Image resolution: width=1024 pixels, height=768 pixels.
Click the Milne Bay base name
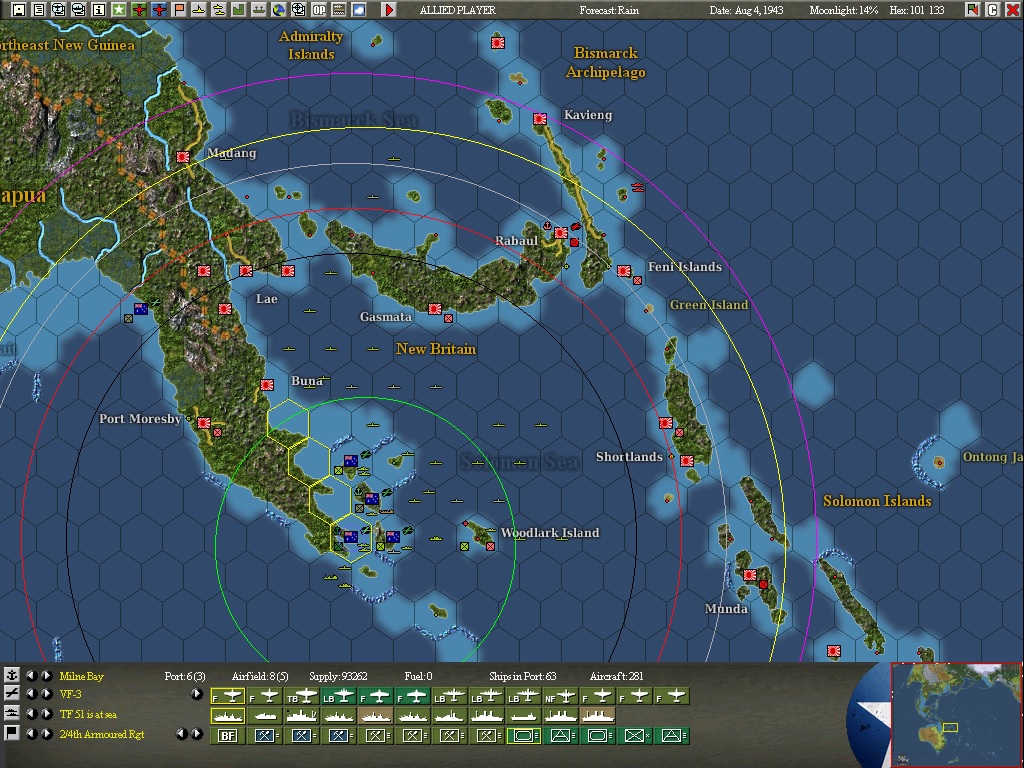(x=82, y=676)
